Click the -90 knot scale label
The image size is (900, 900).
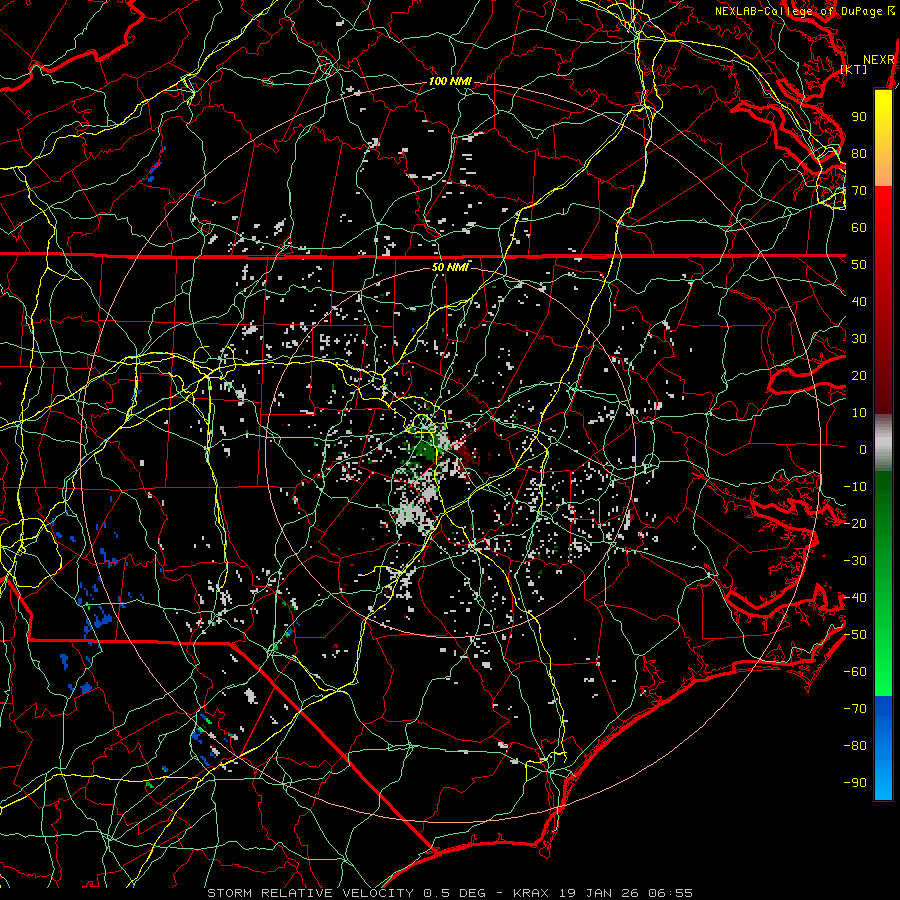click(x=855, y=783)
